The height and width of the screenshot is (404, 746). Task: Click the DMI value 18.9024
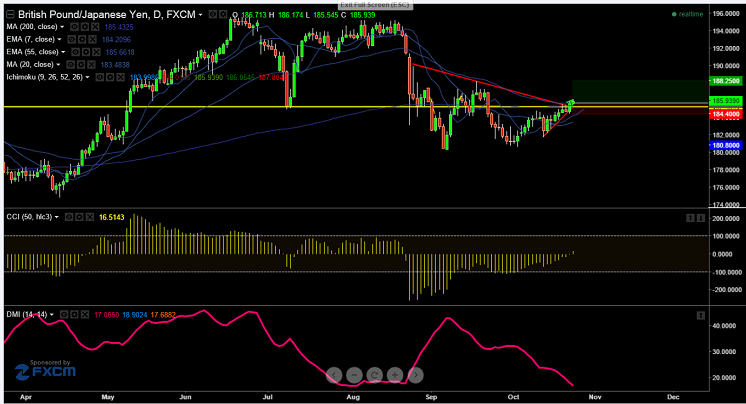click(x=135, y=315)
